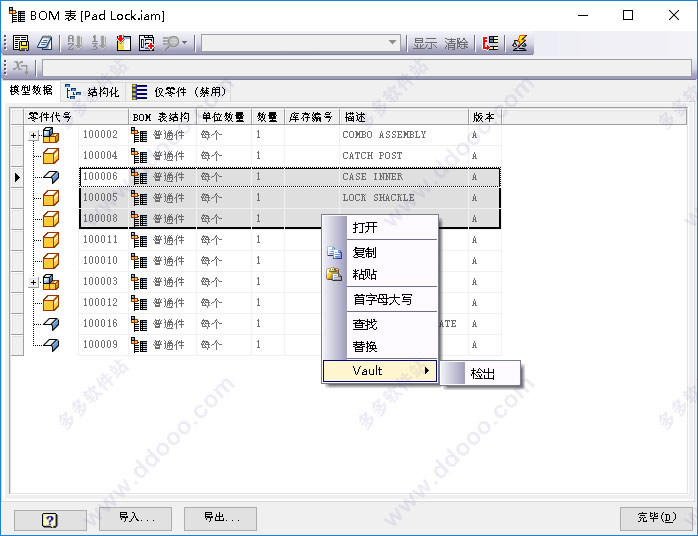Click the part icon for row 100010
This screenshot has height=536, width=698.
tap(51, 261)
